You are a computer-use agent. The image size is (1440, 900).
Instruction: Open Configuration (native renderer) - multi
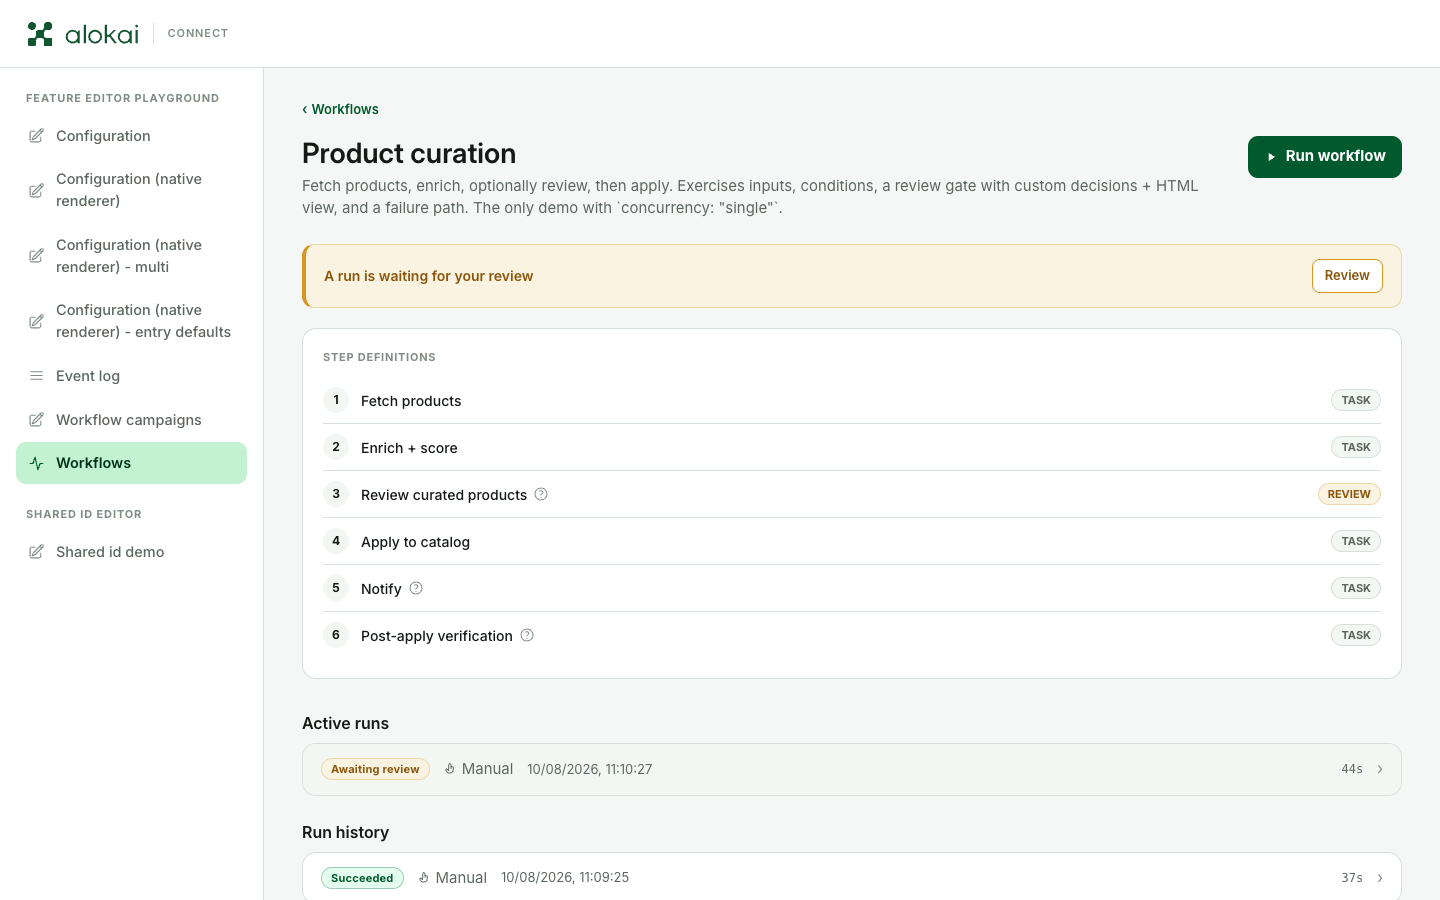pos(131,256)
